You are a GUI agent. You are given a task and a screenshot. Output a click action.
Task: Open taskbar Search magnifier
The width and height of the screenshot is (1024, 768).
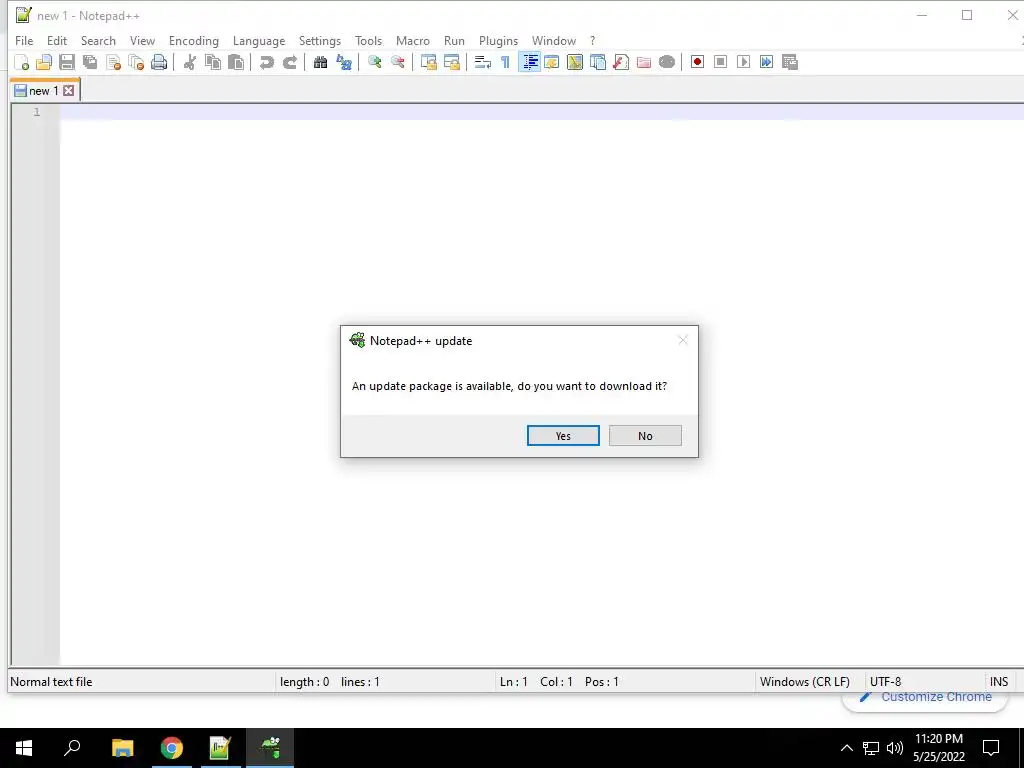click(x=72, y=748)
